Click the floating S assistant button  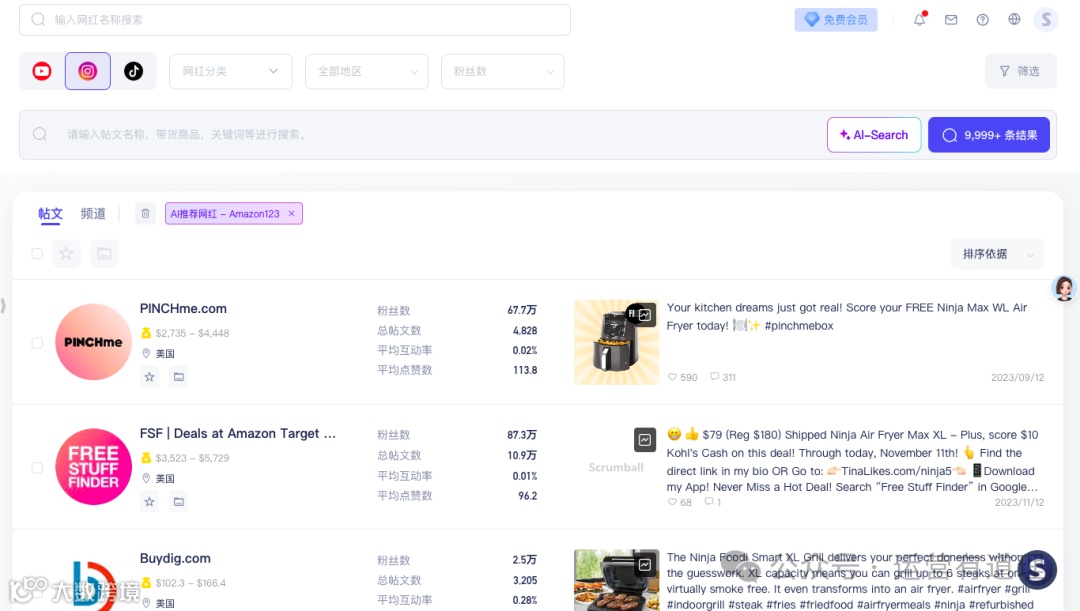[x=1037, y=569]
